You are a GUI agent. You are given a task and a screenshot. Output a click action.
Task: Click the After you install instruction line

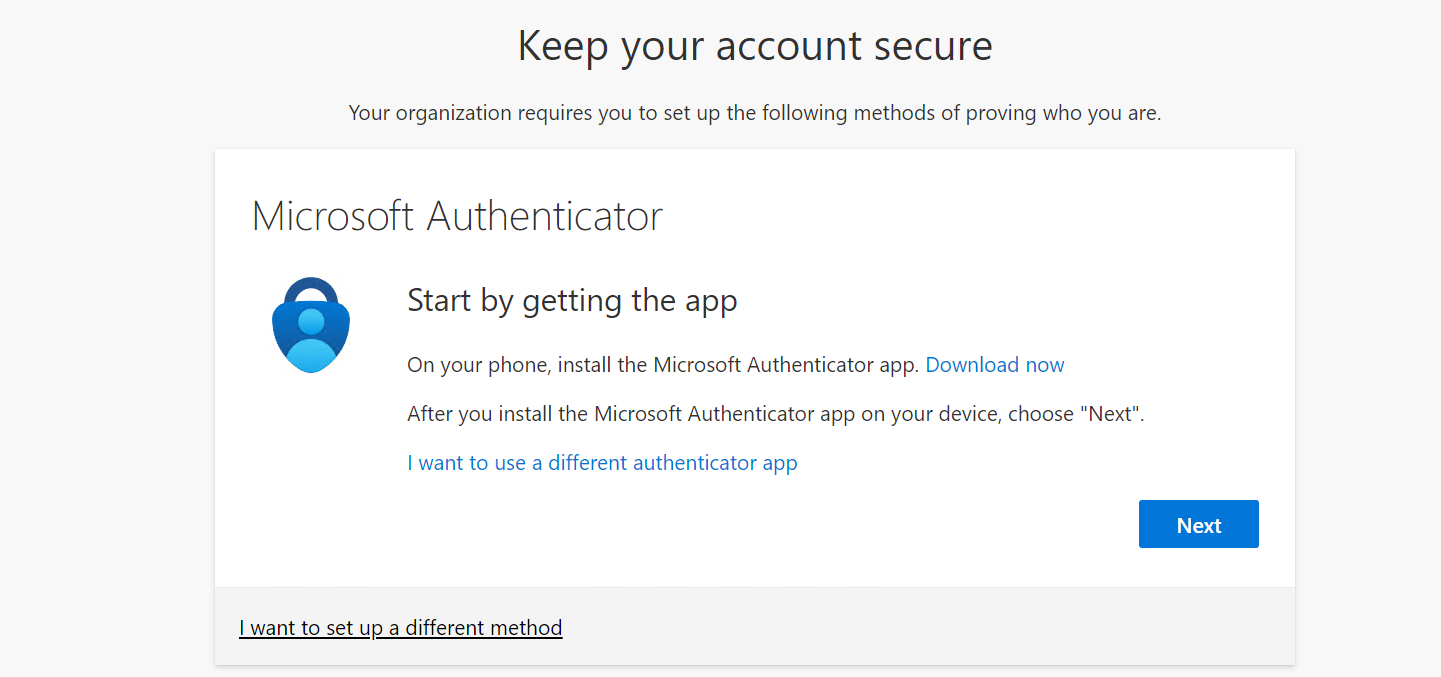(775, 414)
